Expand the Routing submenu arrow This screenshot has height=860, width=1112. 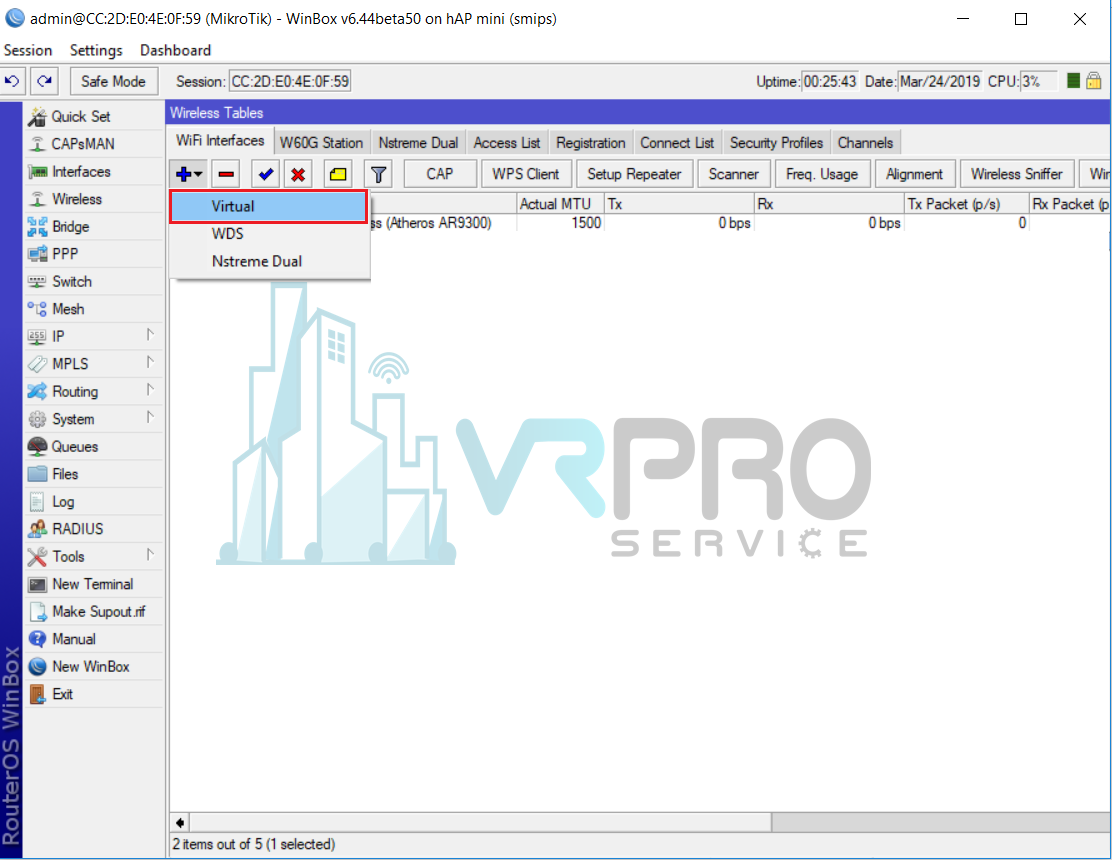tap(150, 390)
